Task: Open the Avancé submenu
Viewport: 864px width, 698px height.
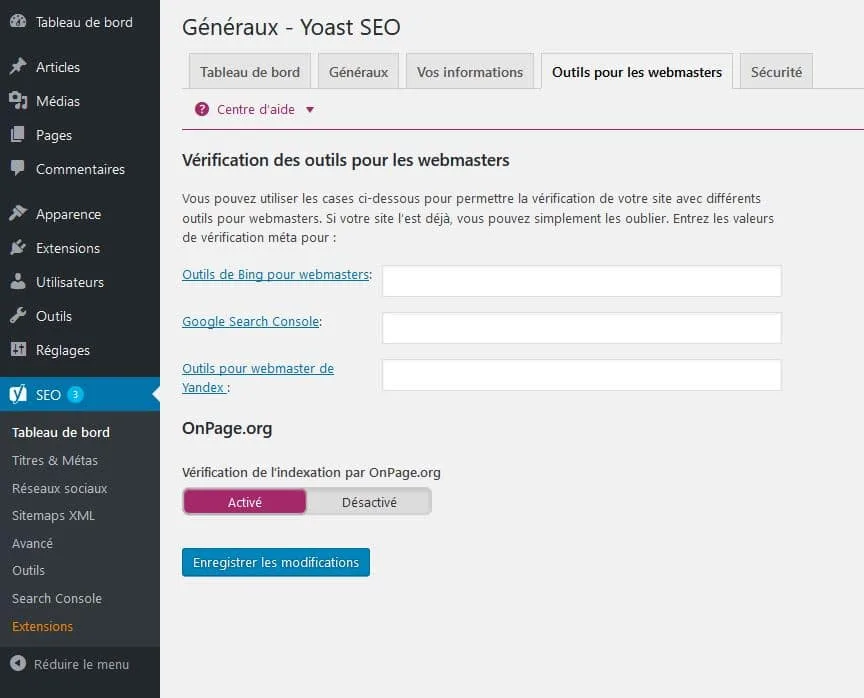Action: pyautogui.click(x=32, y=543)
